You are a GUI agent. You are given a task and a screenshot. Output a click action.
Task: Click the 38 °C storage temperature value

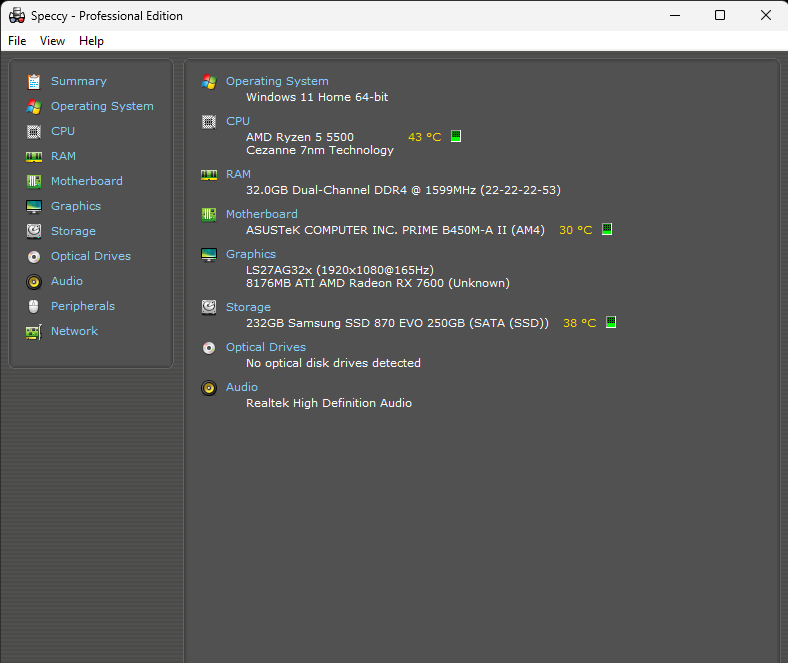click(580, 323)
